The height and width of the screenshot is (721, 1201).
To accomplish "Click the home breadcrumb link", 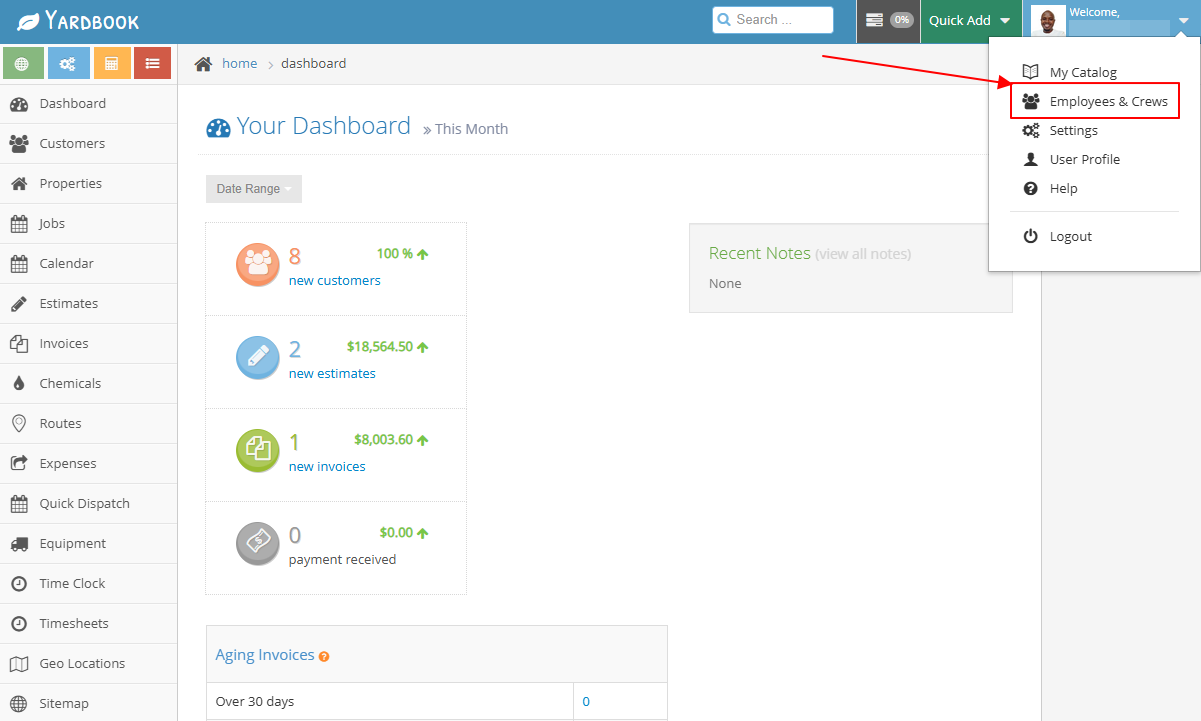I will tap(239, 63).
